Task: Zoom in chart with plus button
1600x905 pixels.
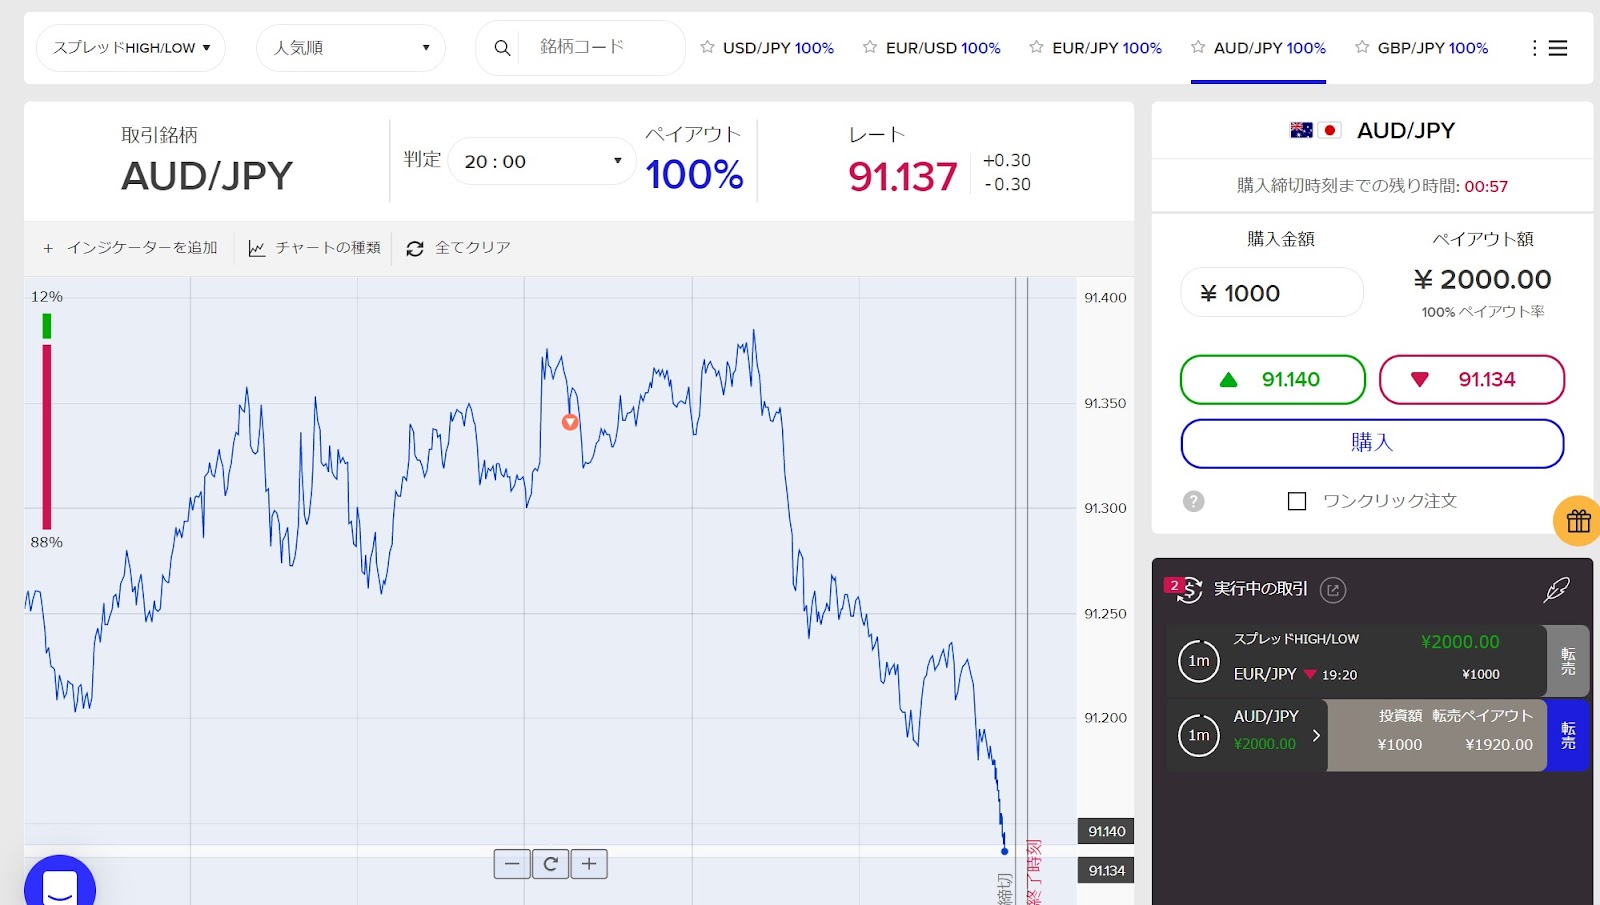Action: 589,864
